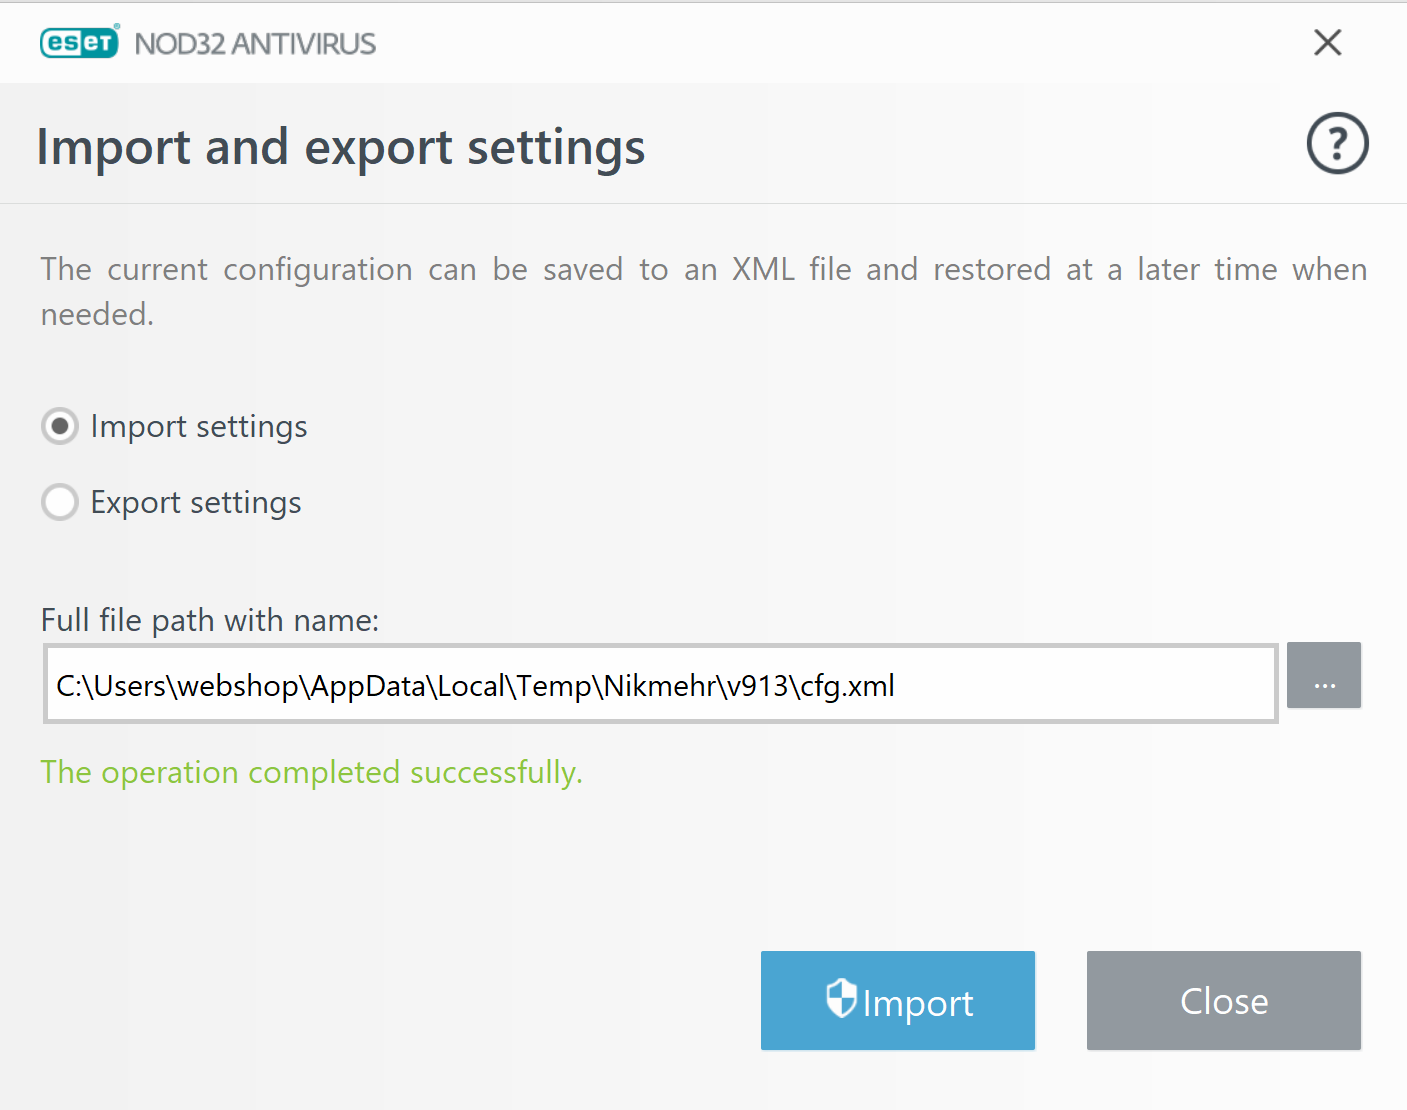Open help via the question mark icon
Image resolution: width=1407 pixels, height=1110 pixels.
(x=1337, y=144)
